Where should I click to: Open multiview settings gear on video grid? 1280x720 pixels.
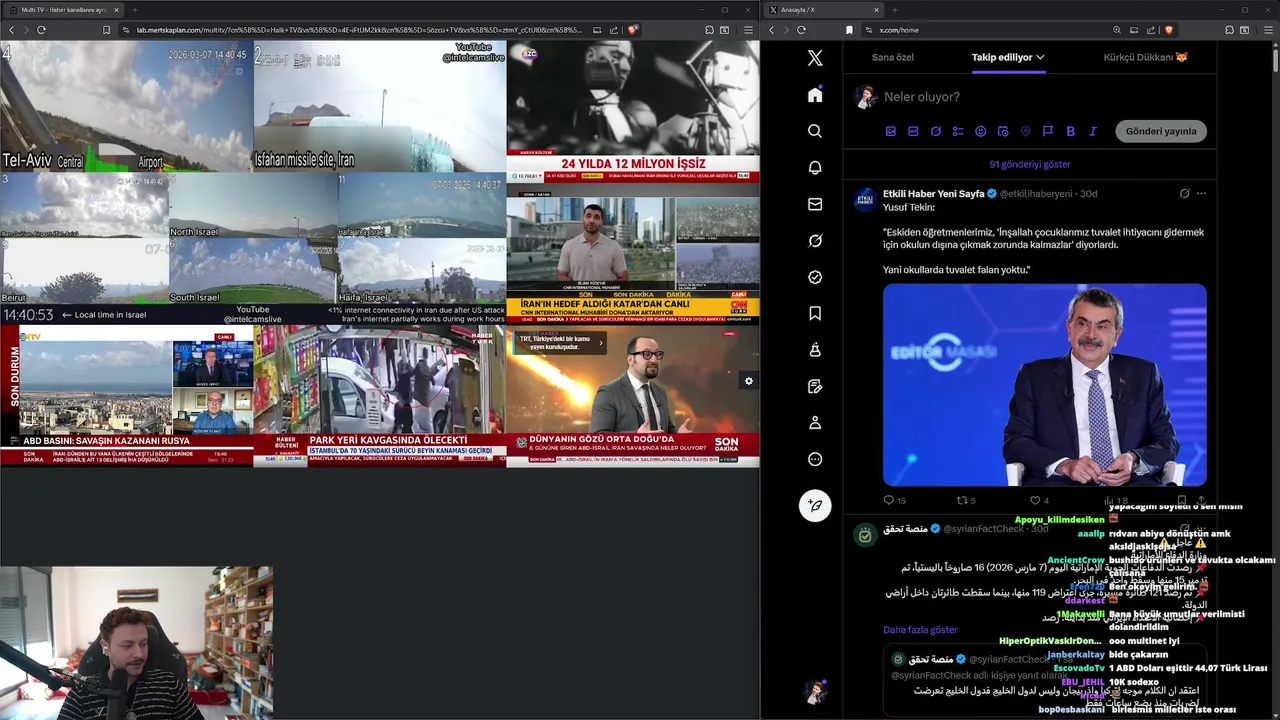(x=748, y=381)
